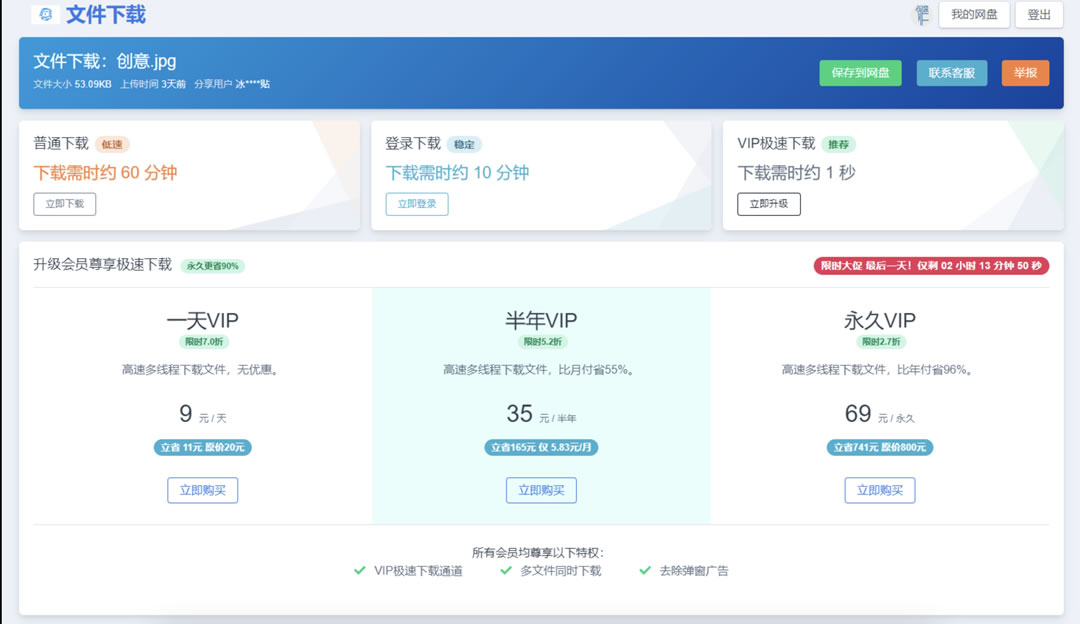Image resolution: width=1080 pixels, height=624 pixels.
Task: Report the file using 举报 button
Action: pyautogui.click(x=1025, y=73)
